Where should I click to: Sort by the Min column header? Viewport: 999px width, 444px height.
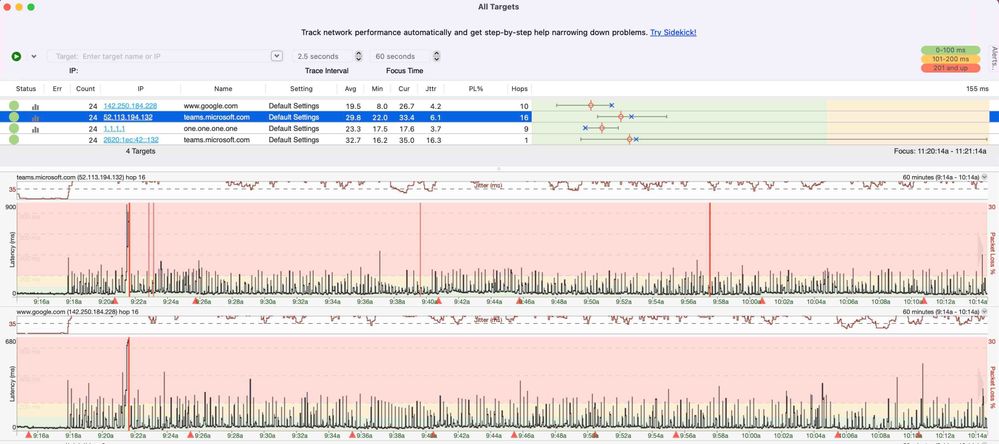pyautogui.click(x=378, y=89)
